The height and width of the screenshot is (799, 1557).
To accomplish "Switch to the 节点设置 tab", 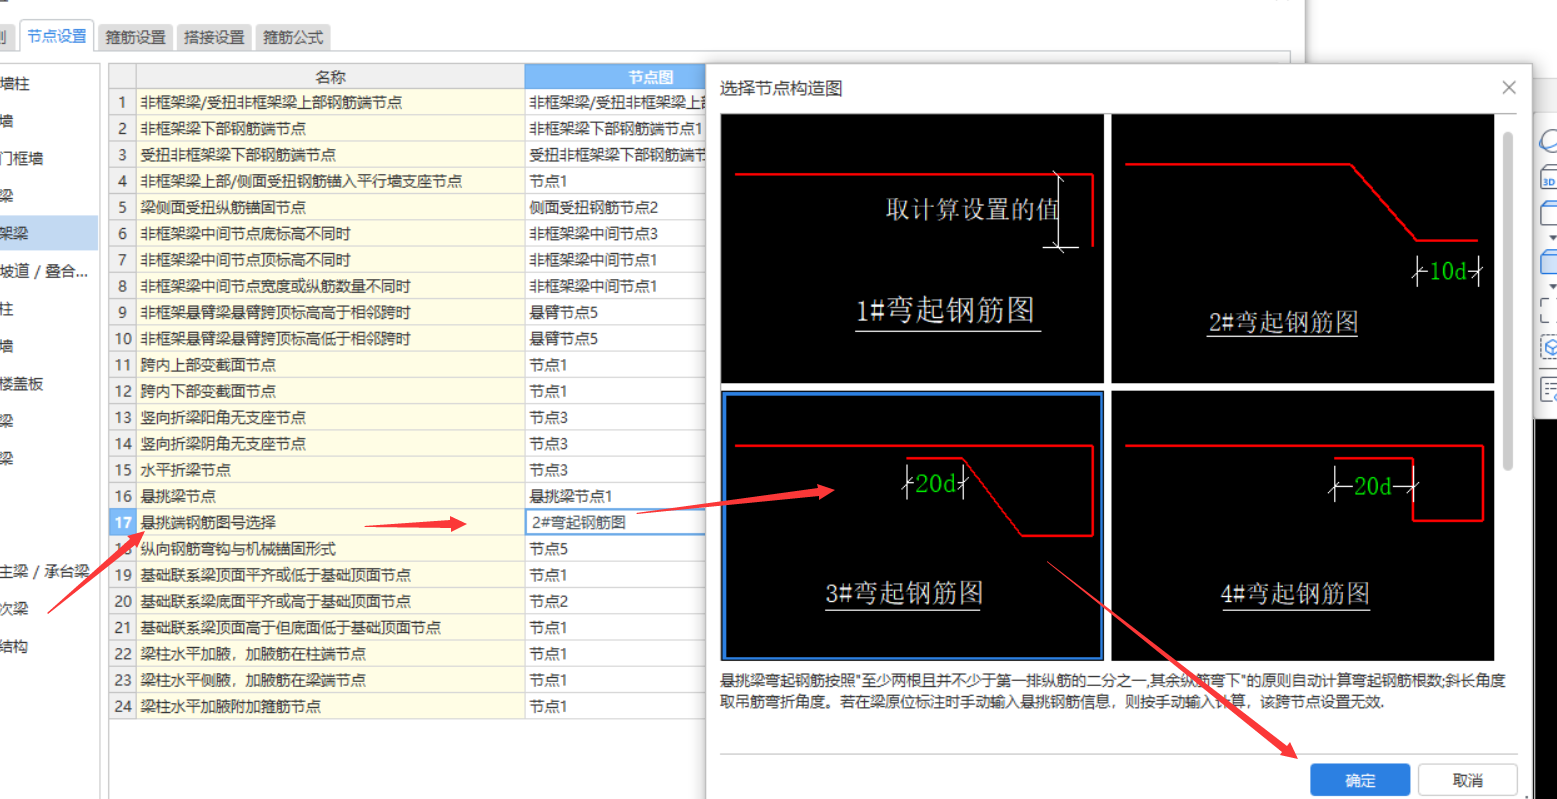I will click(57, 36).
